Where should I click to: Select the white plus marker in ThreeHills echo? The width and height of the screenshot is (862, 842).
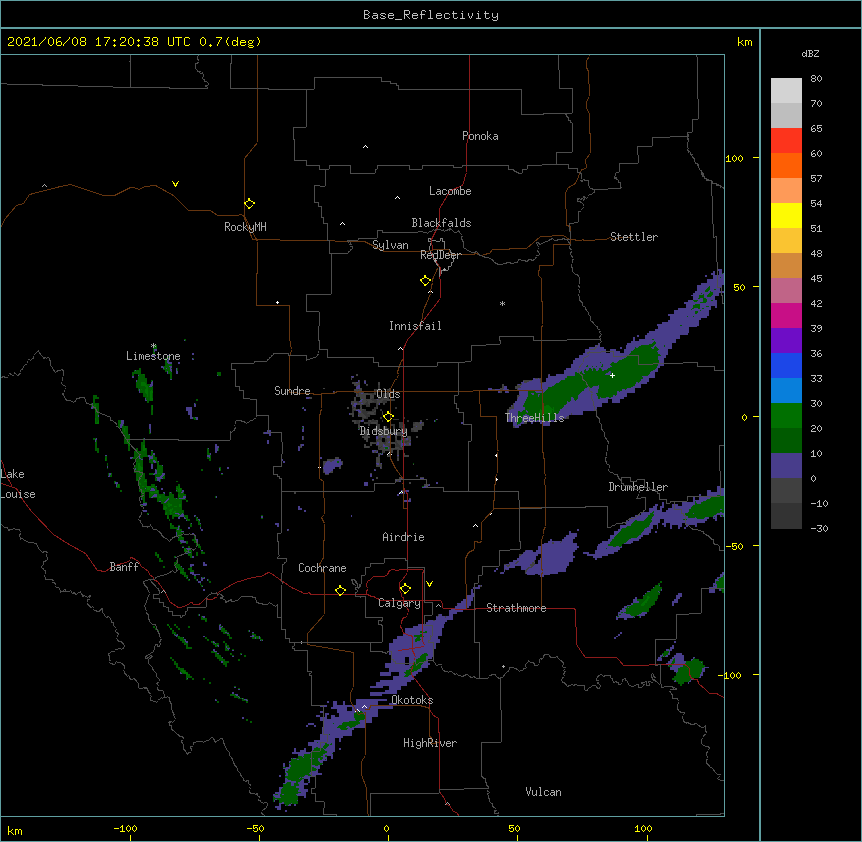point(612,375)
